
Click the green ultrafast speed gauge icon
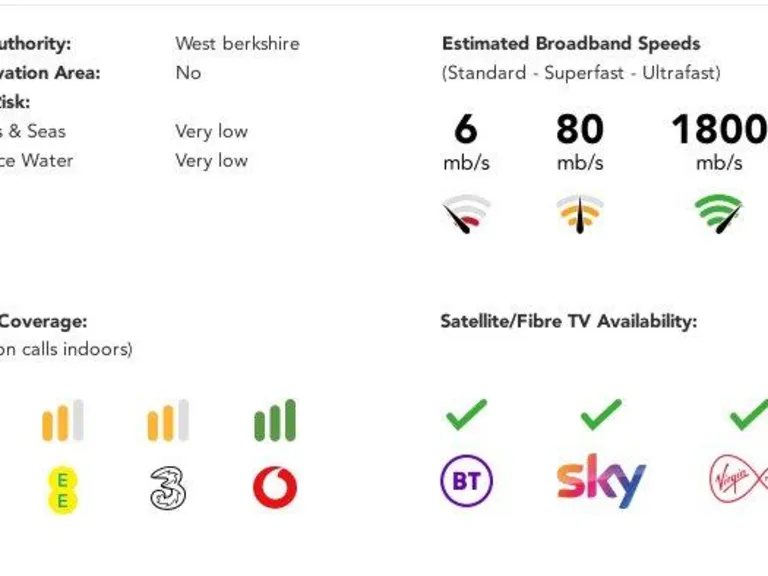[x=719, y=213]
